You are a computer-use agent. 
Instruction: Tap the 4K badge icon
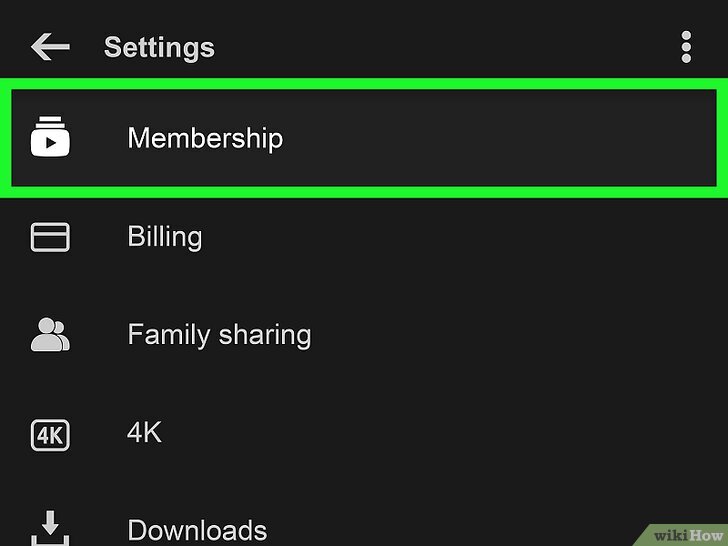pyautogui.click(x=50, y=435)
